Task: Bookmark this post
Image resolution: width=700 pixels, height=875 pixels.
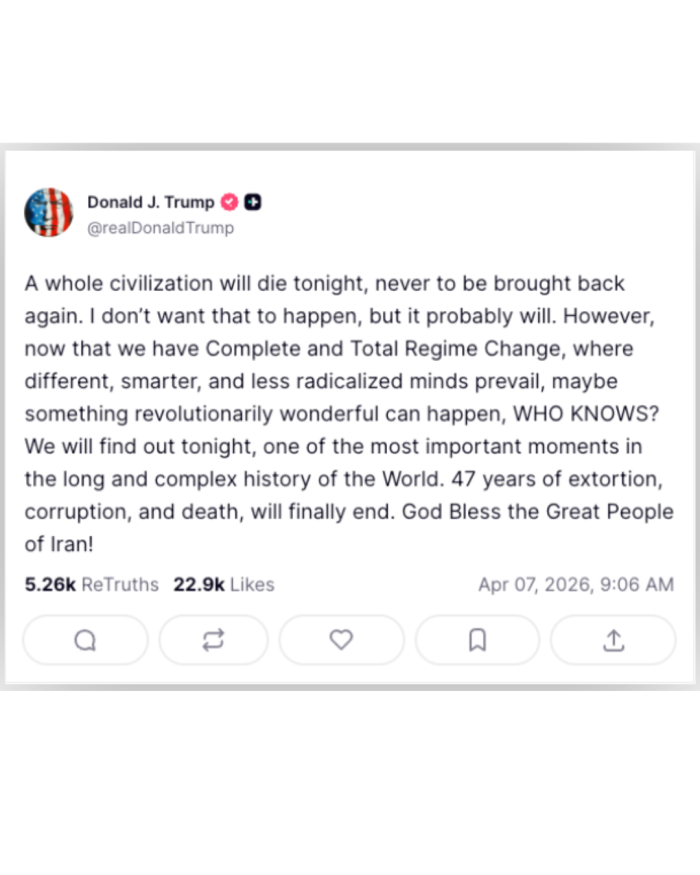Action: (x=477, y=640)
